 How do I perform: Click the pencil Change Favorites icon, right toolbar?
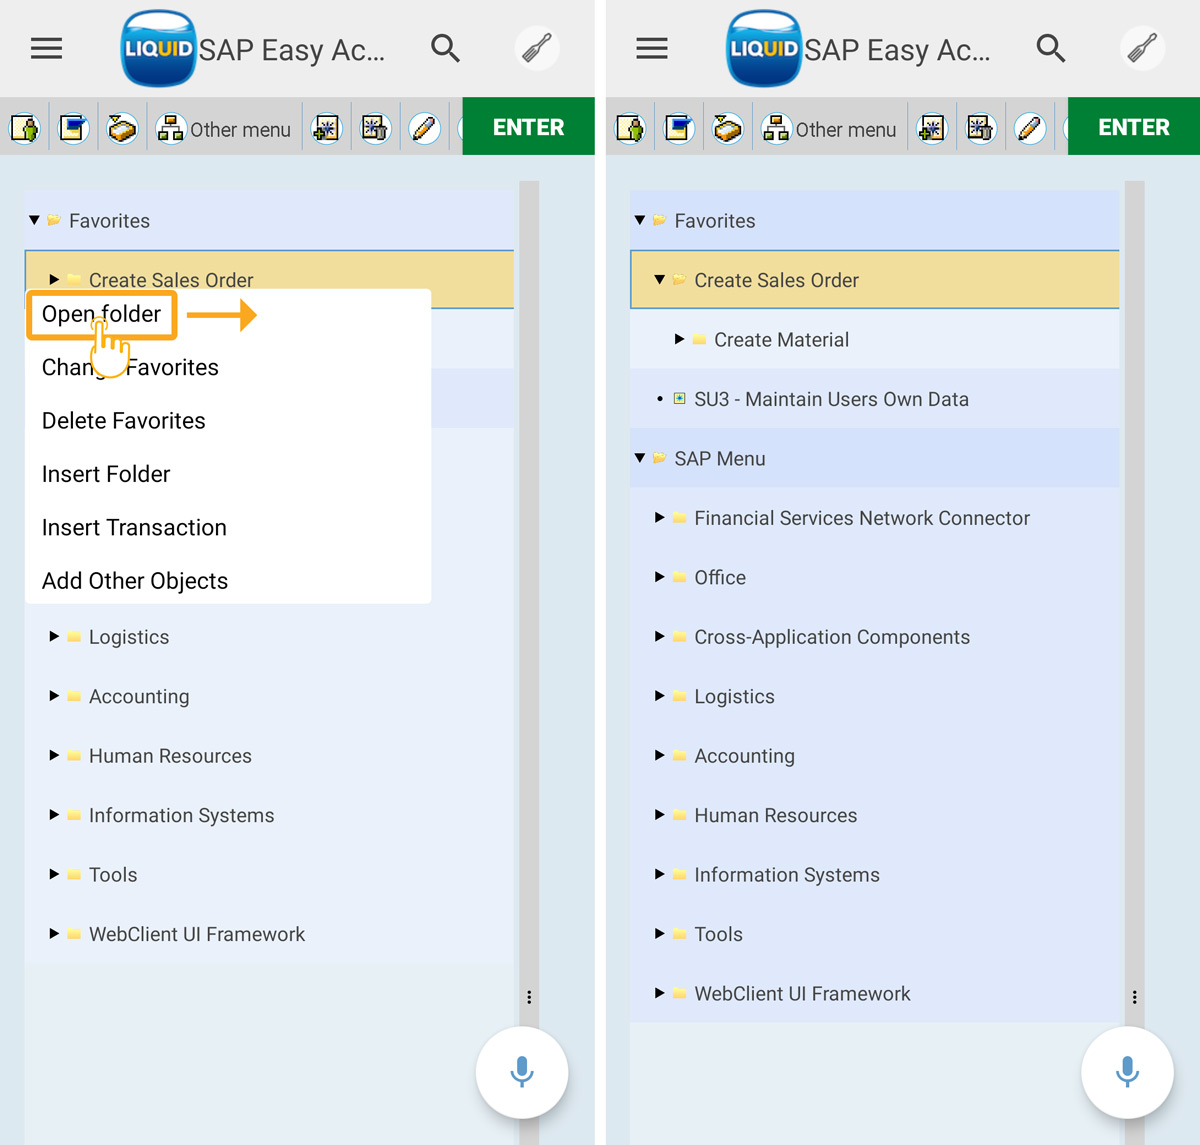pyautogui.click(x=1029, y=128)
